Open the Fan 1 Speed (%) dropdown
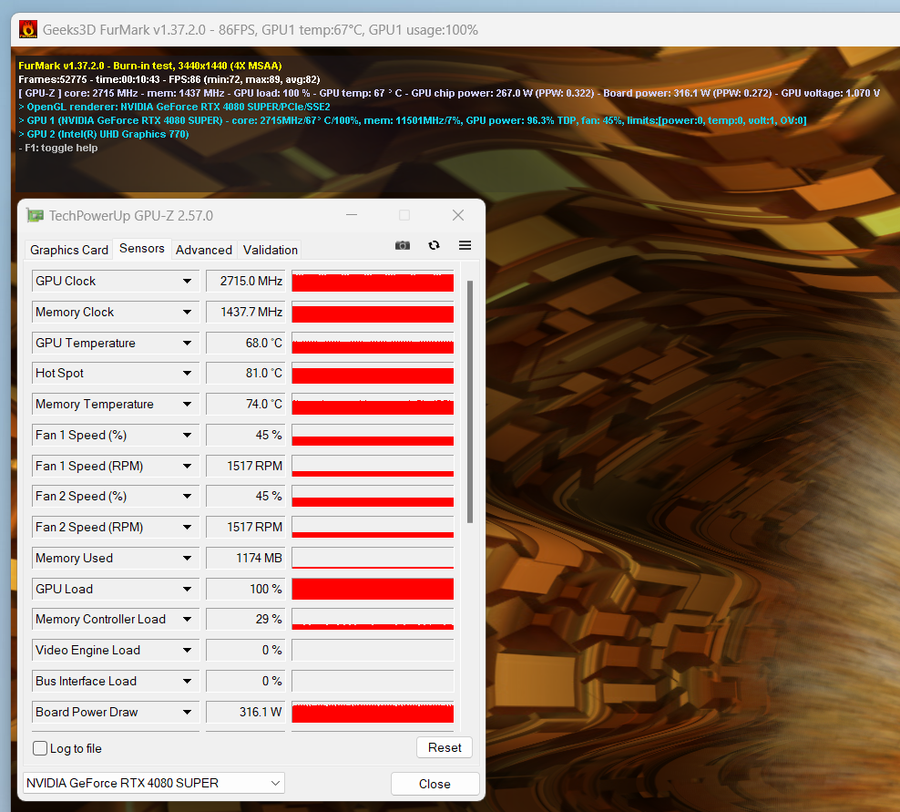This screenshot has width=900, height=812. 187,435
